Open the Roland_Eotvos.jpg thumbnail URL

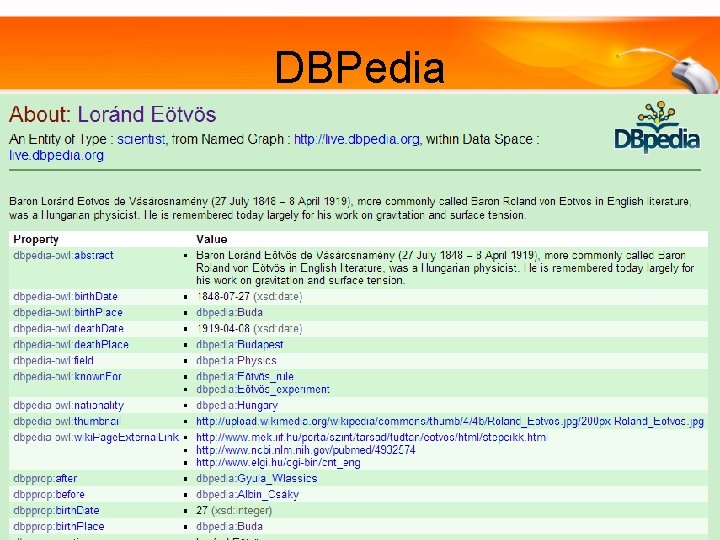click(450, 422)
